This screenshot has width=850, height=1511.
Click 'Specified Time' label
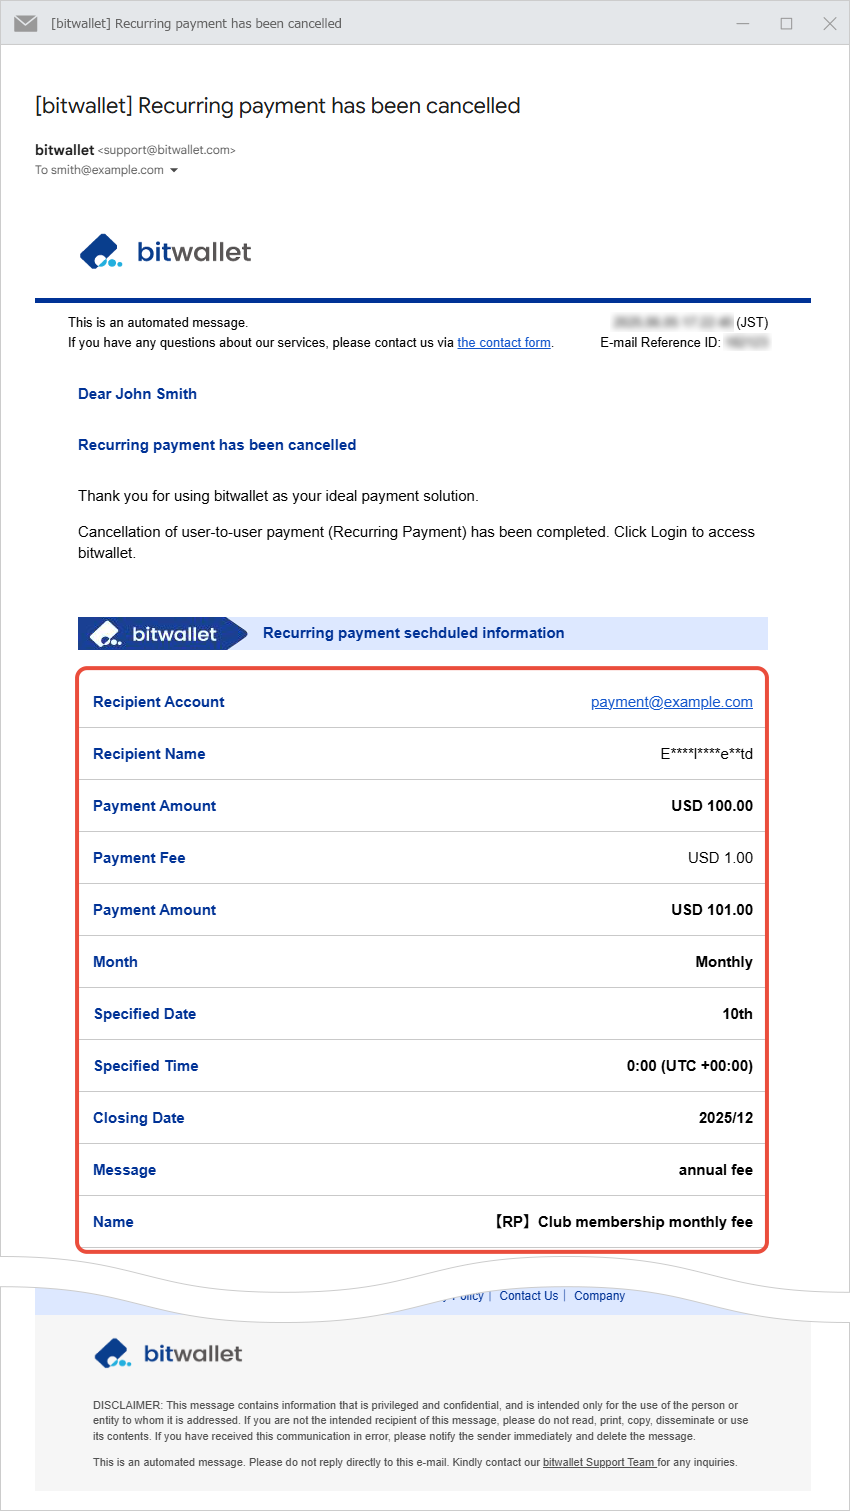(146, 1066)
